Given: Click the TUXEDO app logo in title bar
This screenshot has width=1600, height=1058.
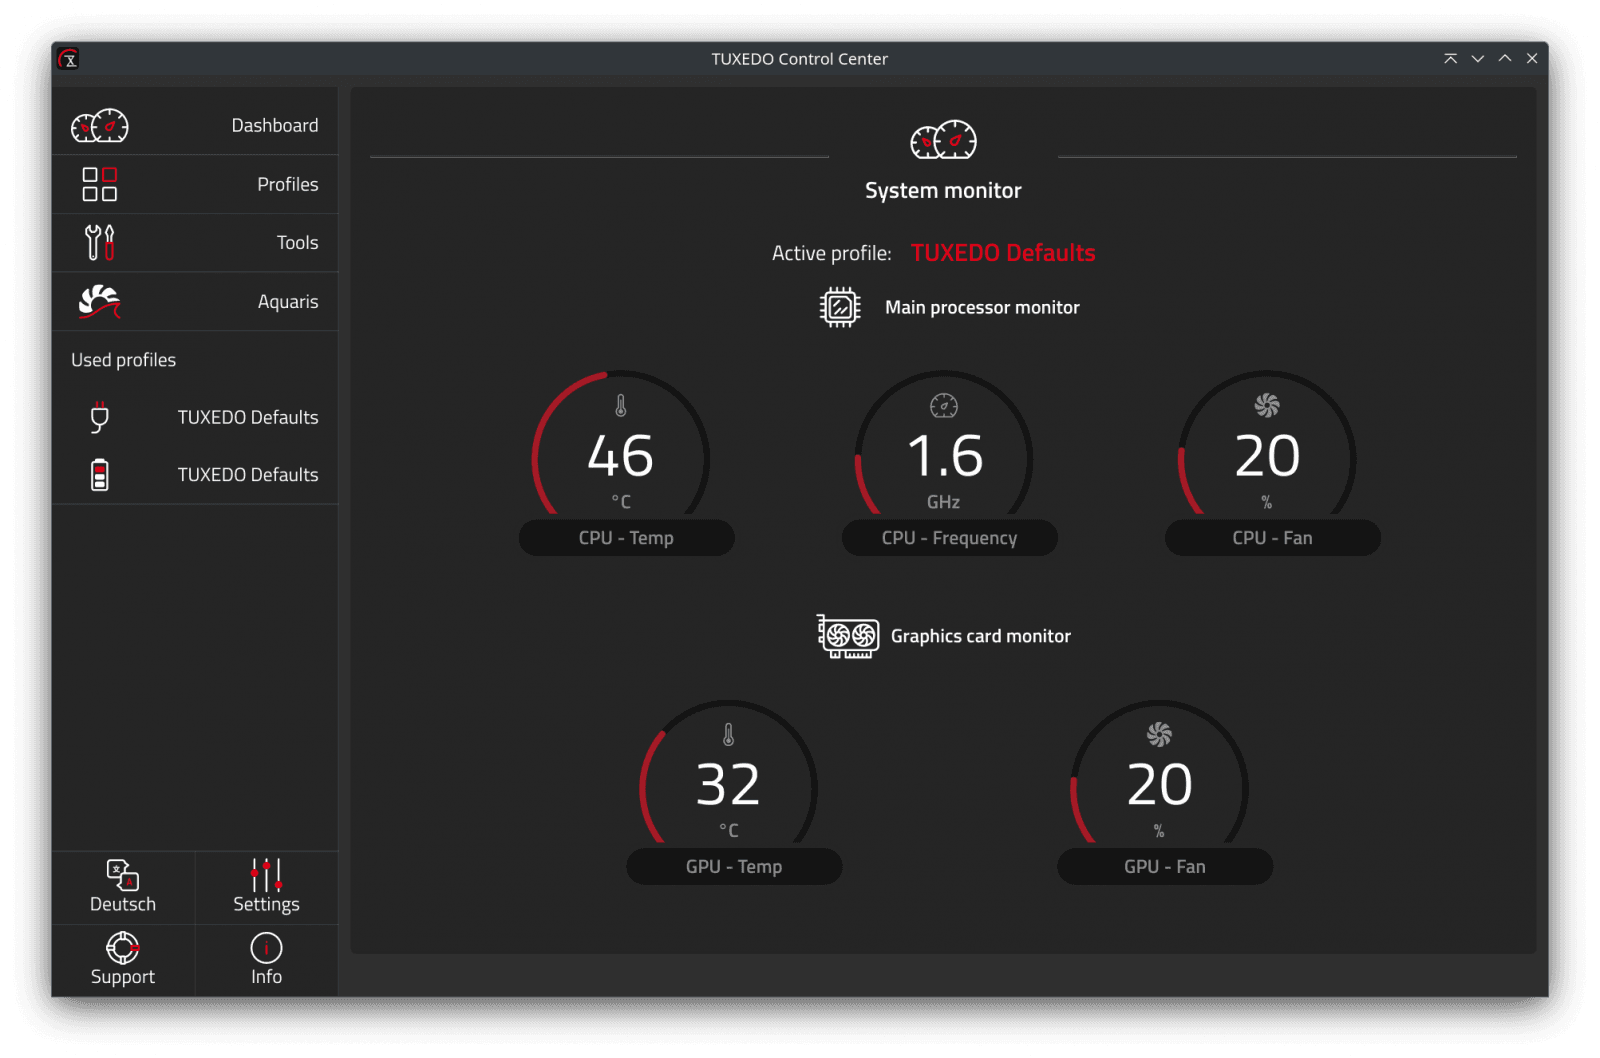Looking at the screenshot, I should click(68, 59).
